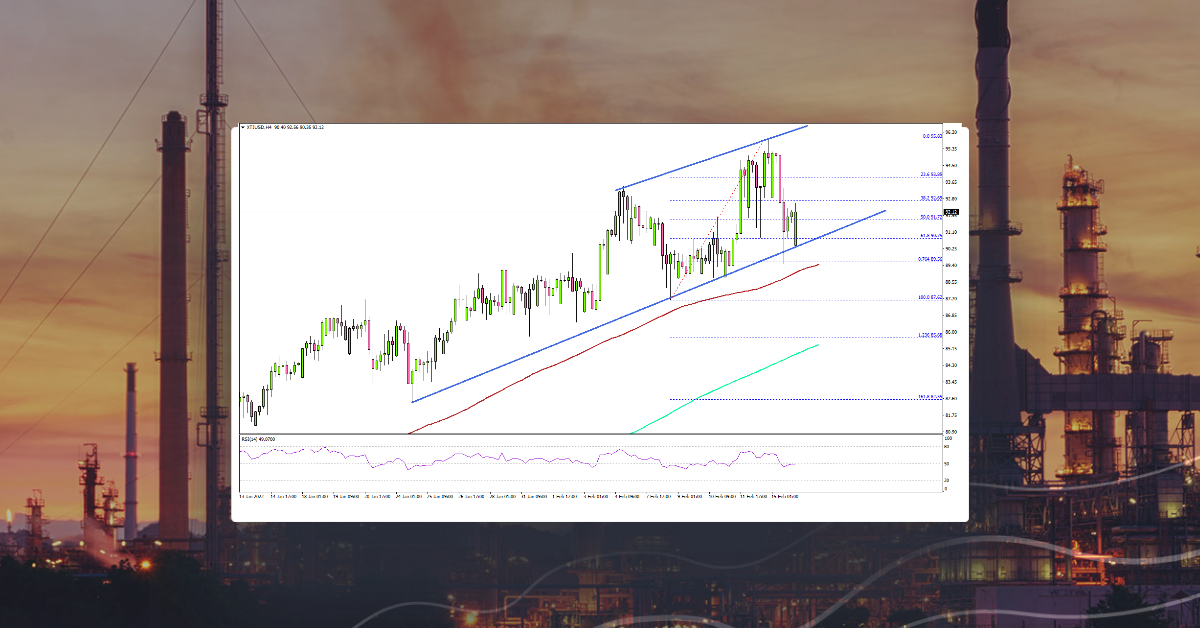1200x628 pixels.
Task: Click the 100.0 87.02 Fibonacci label
Action: point(929,297)
